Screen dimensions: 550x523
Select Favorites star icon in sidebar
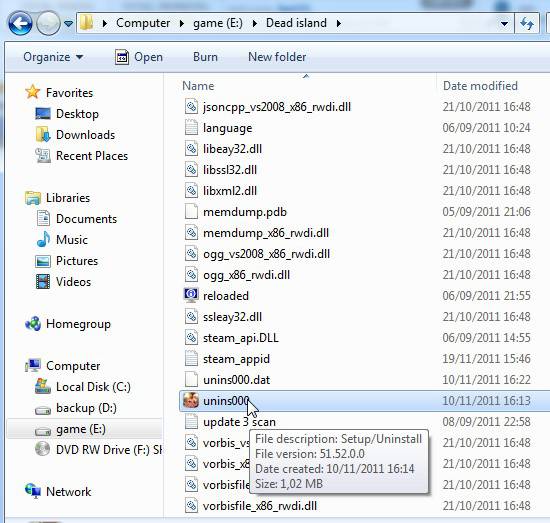pos(32,92)
